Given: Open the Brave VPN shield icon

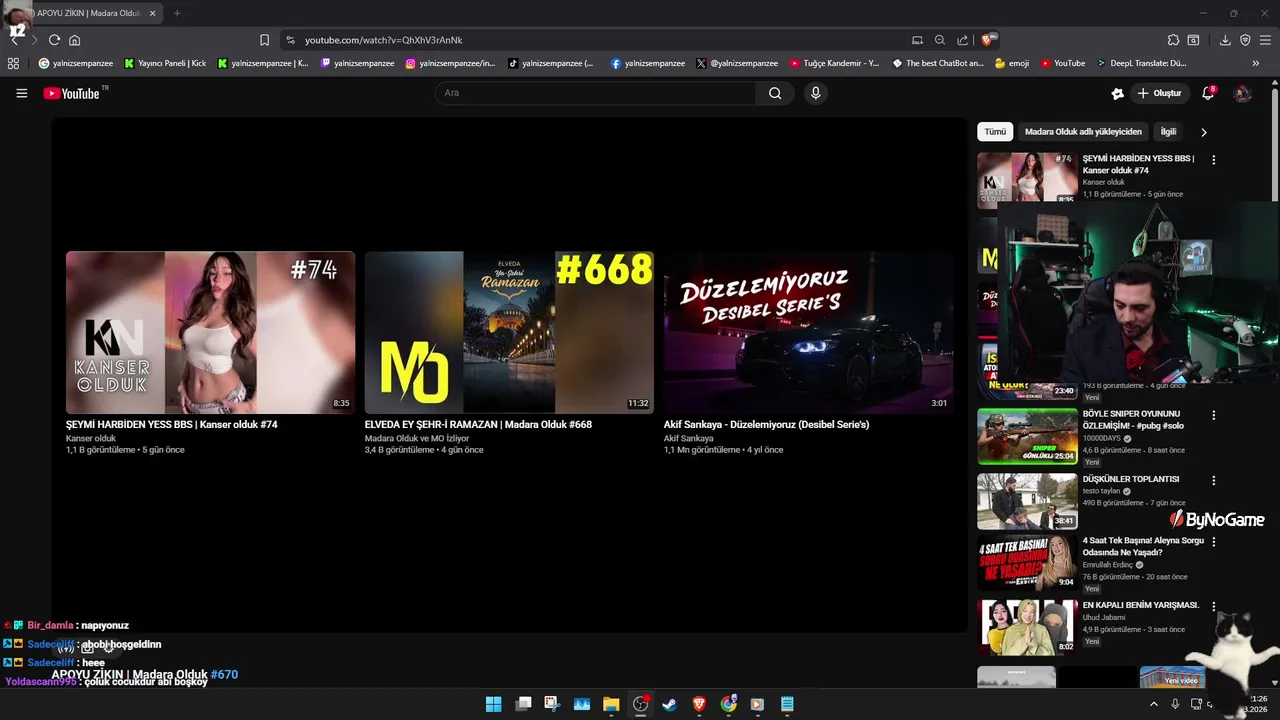Looking at the screenshot, I should pos(1245,40).
